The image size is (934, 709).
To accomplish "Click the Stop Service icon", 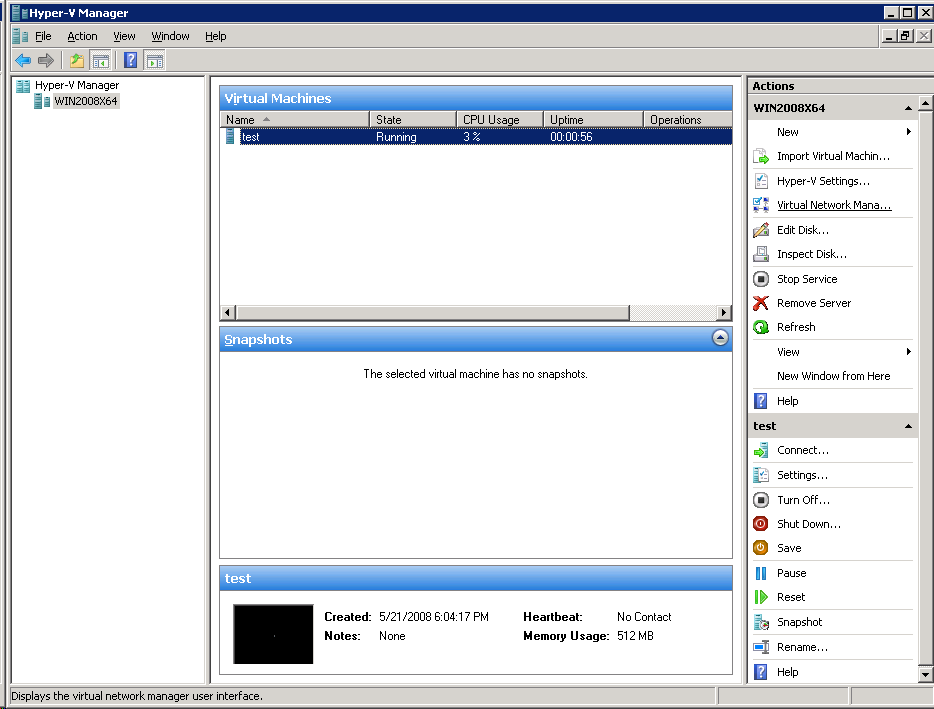I will point(761,279).
